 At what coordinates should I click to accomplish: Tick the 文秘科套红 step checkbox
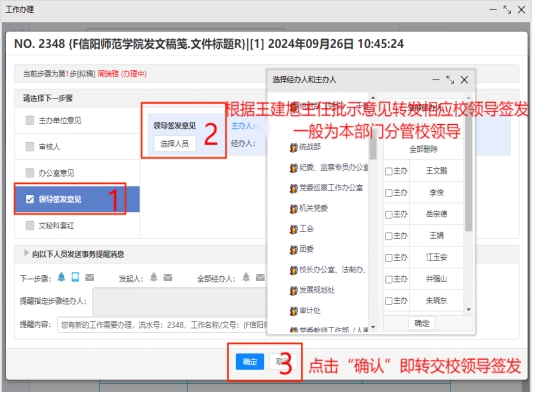pos(30,225)
